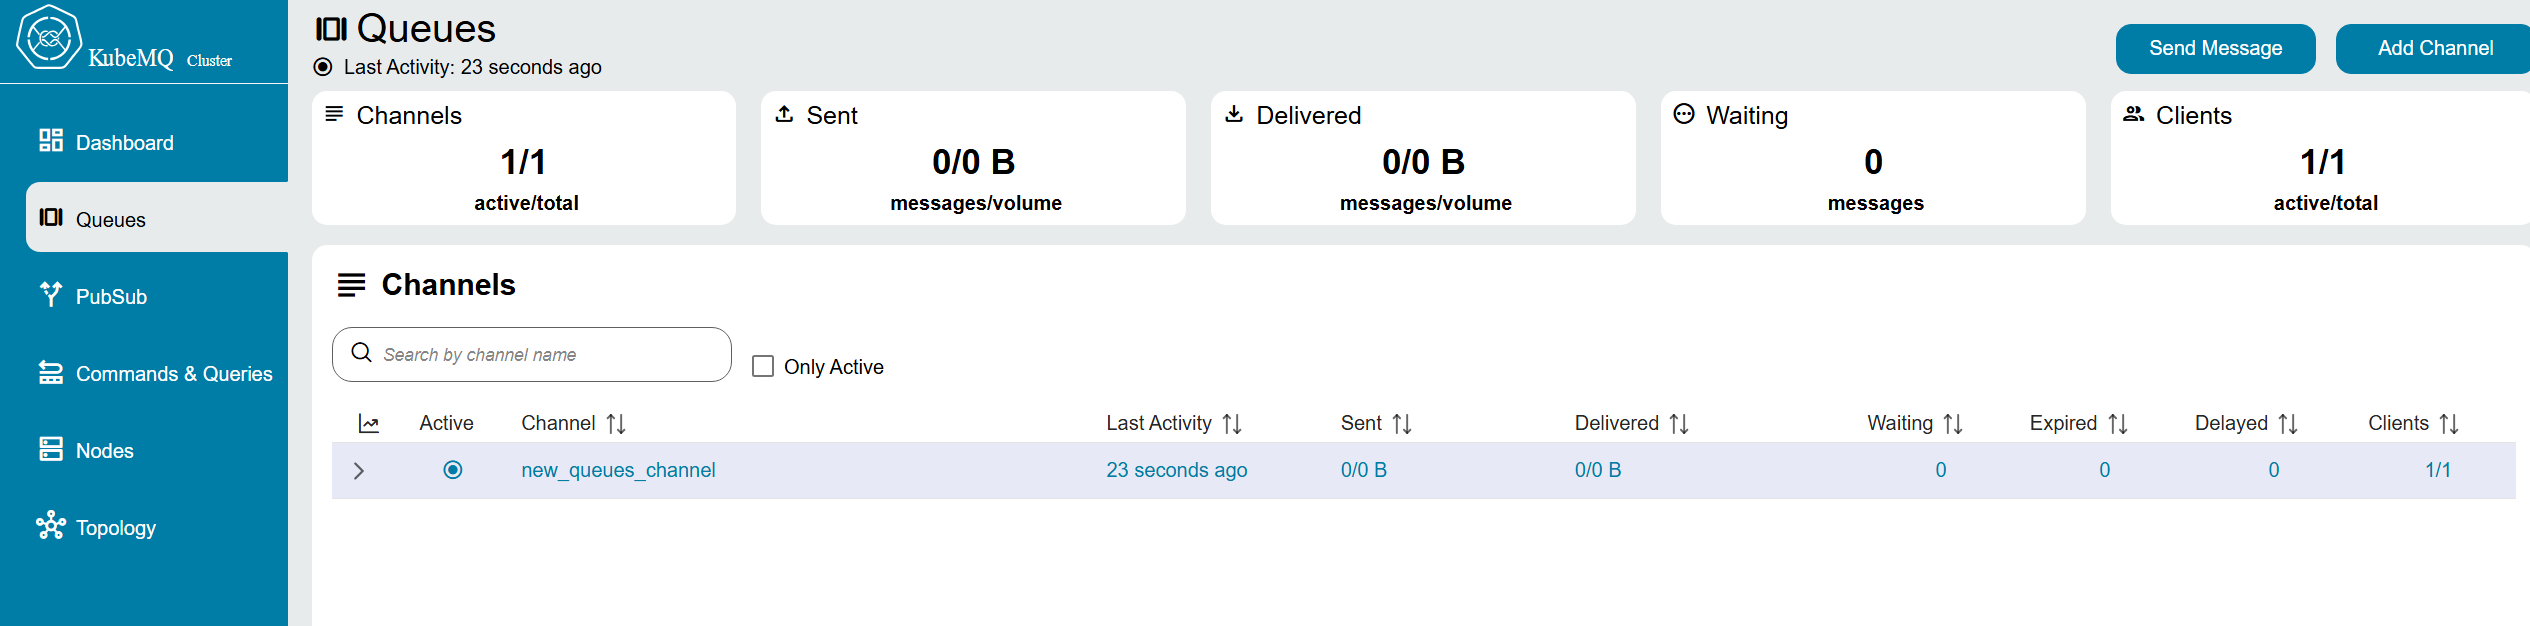This screenshot has width=2530, height=626.
Task: Sort the table by Channel column
Action: [616, 424]
